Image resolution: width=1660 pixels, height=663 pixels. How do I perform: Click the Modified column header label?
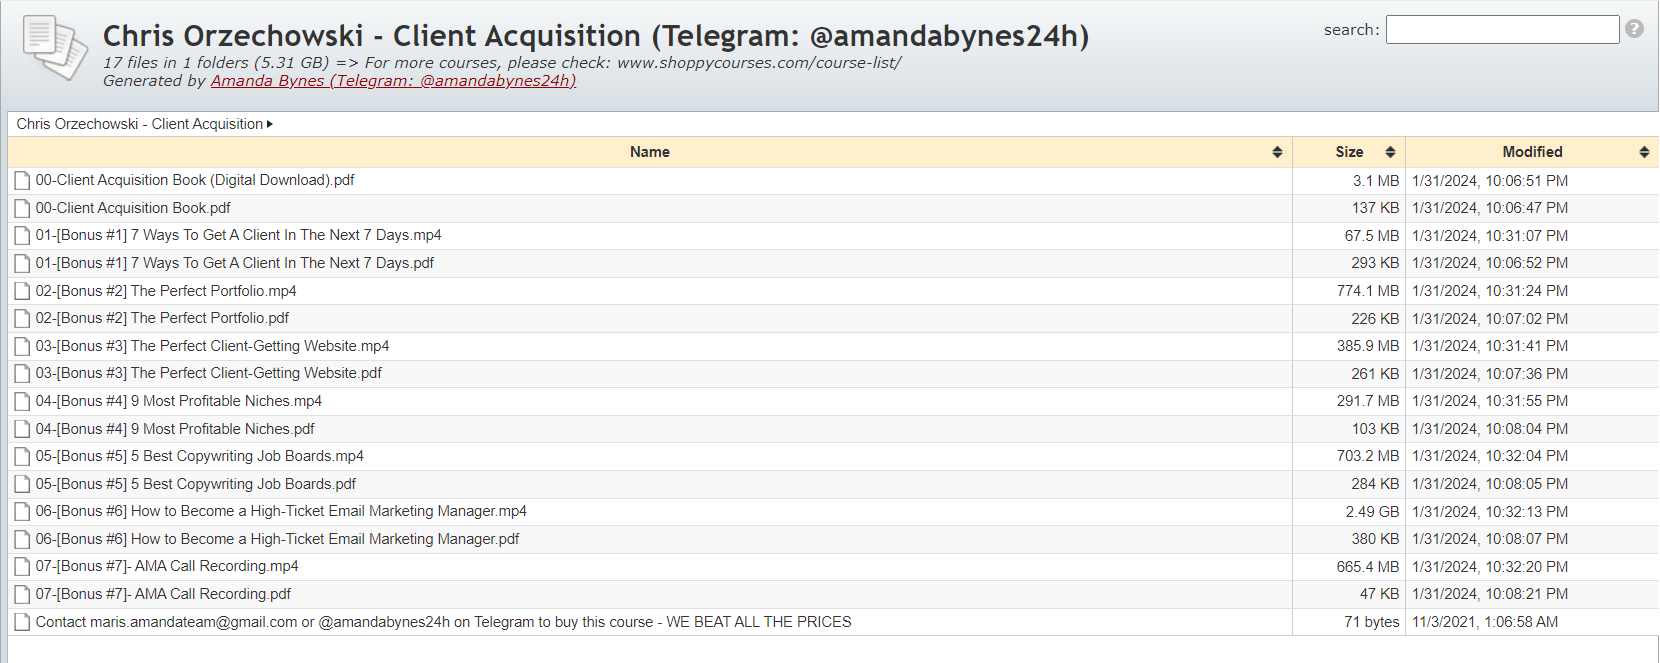click(x=1532, y=152)
